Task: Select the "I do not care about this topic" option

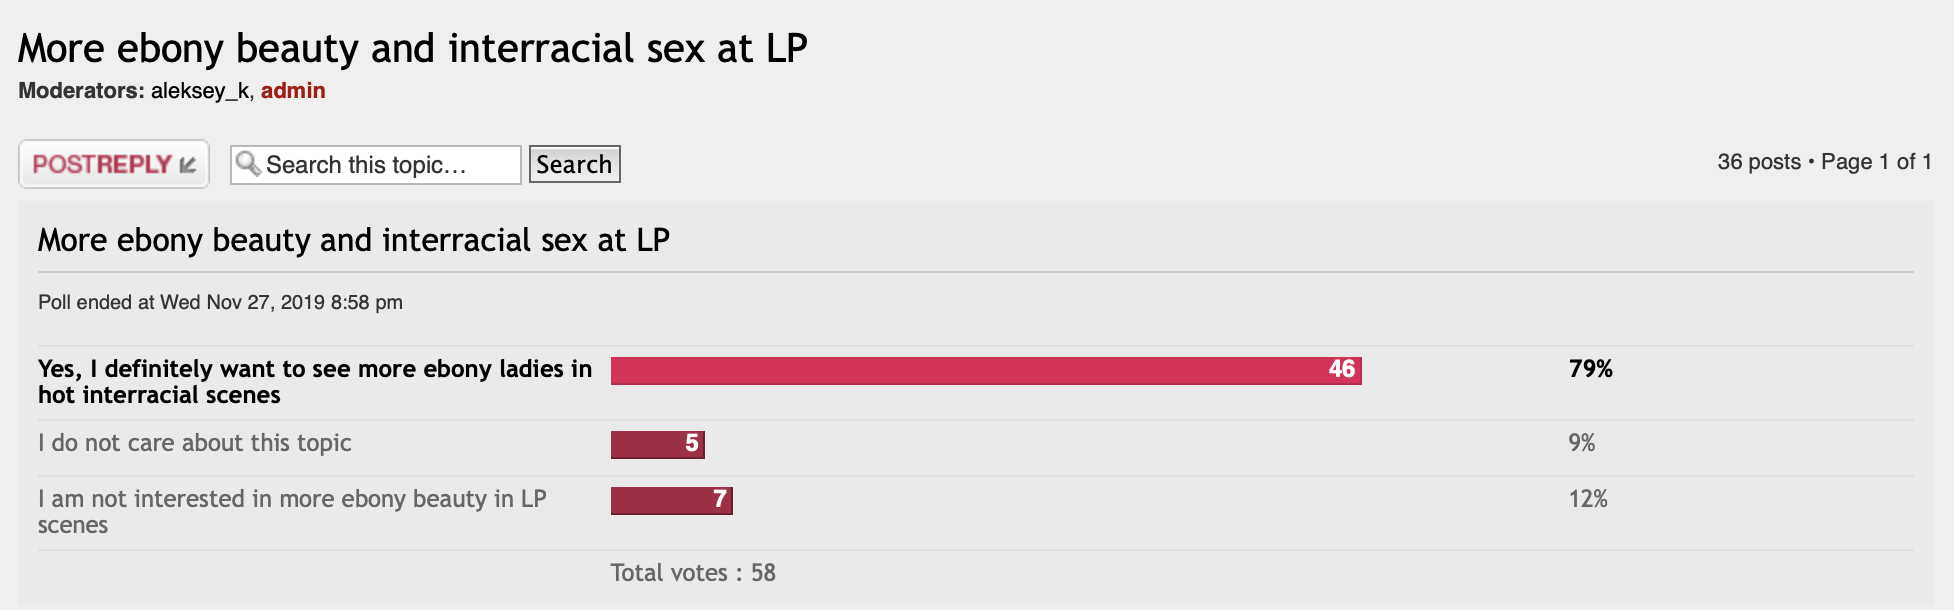Action: (195, 443)
